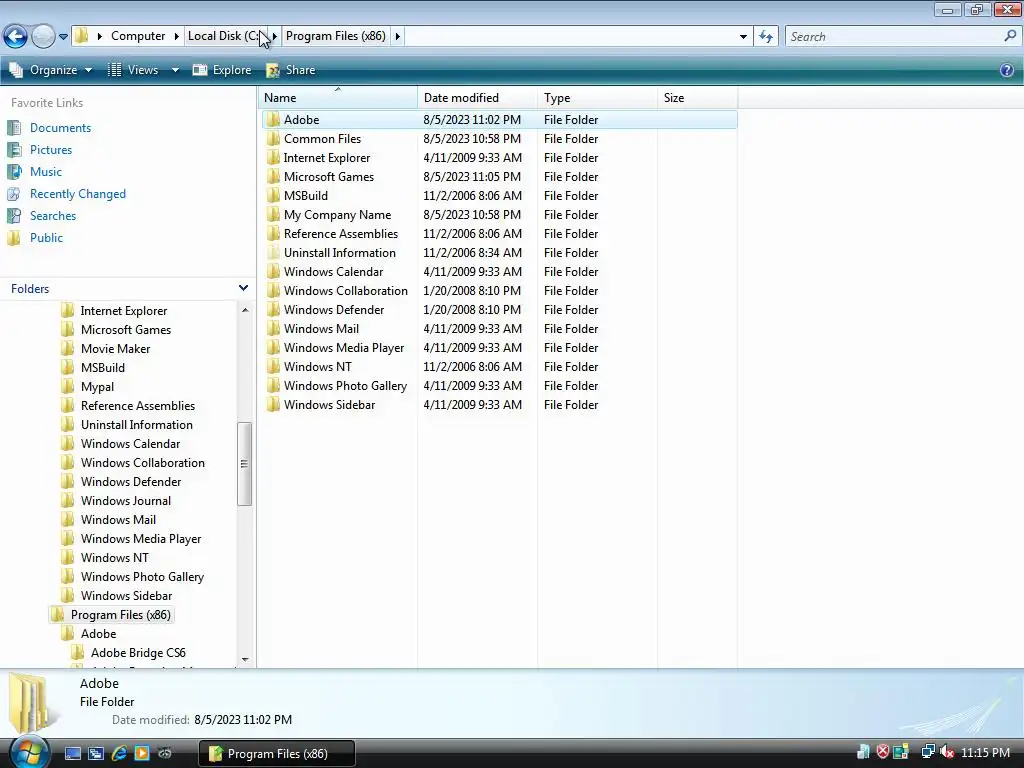Open the Views dropdown arrow
Viewport: 1024px width, 768px height.
coord(175,70)
